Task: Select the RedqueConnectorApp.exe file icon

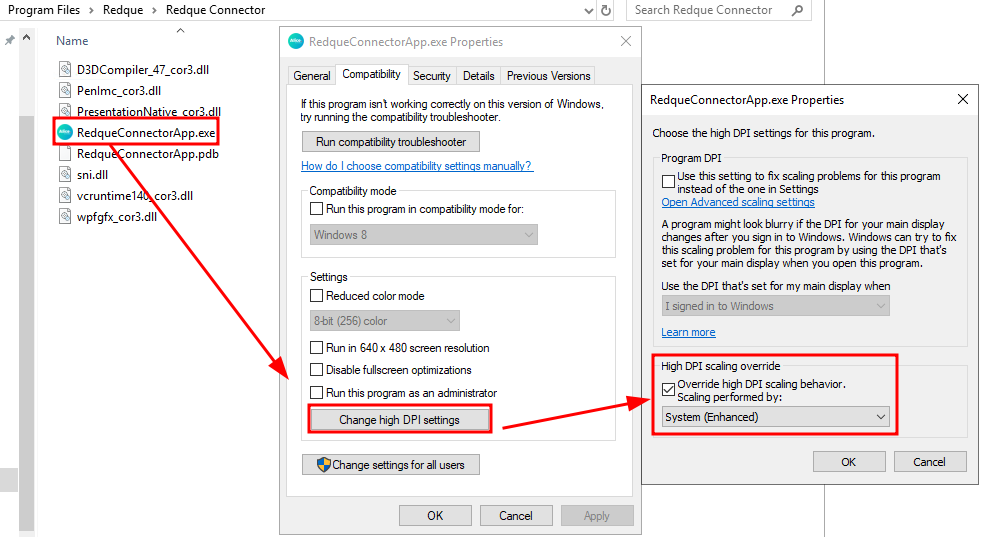Action: (65, 132)
